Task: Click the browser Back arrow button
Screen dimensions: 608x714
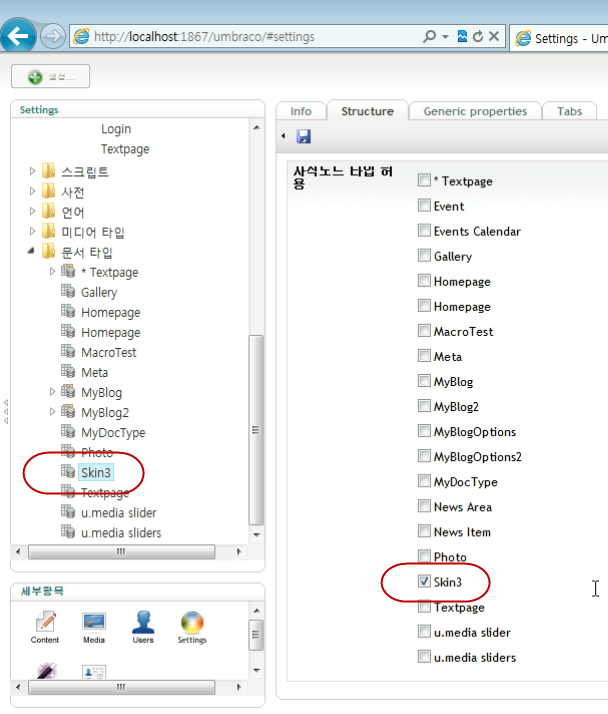Action: coord(18,36)
